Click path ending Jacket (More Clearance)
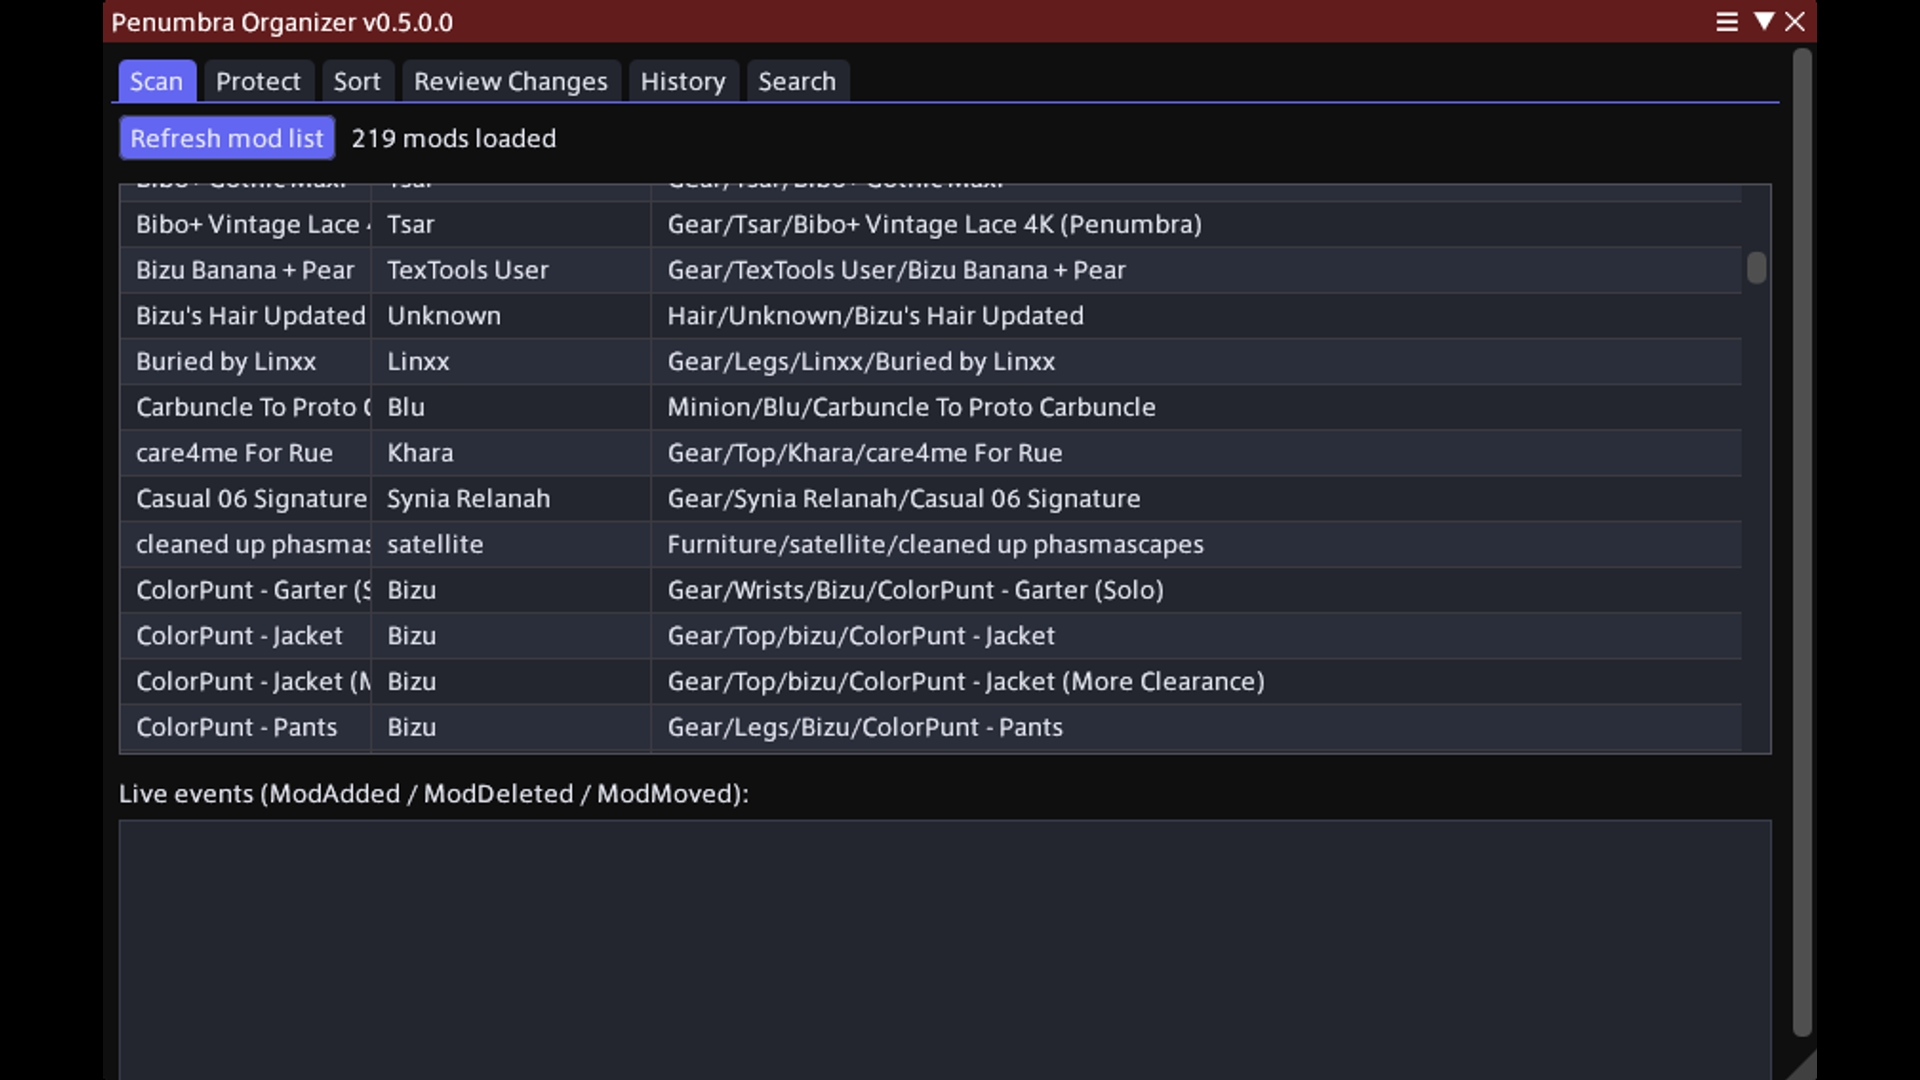The width and height of the screenshot is (1920, 1080). coord(966,682)
